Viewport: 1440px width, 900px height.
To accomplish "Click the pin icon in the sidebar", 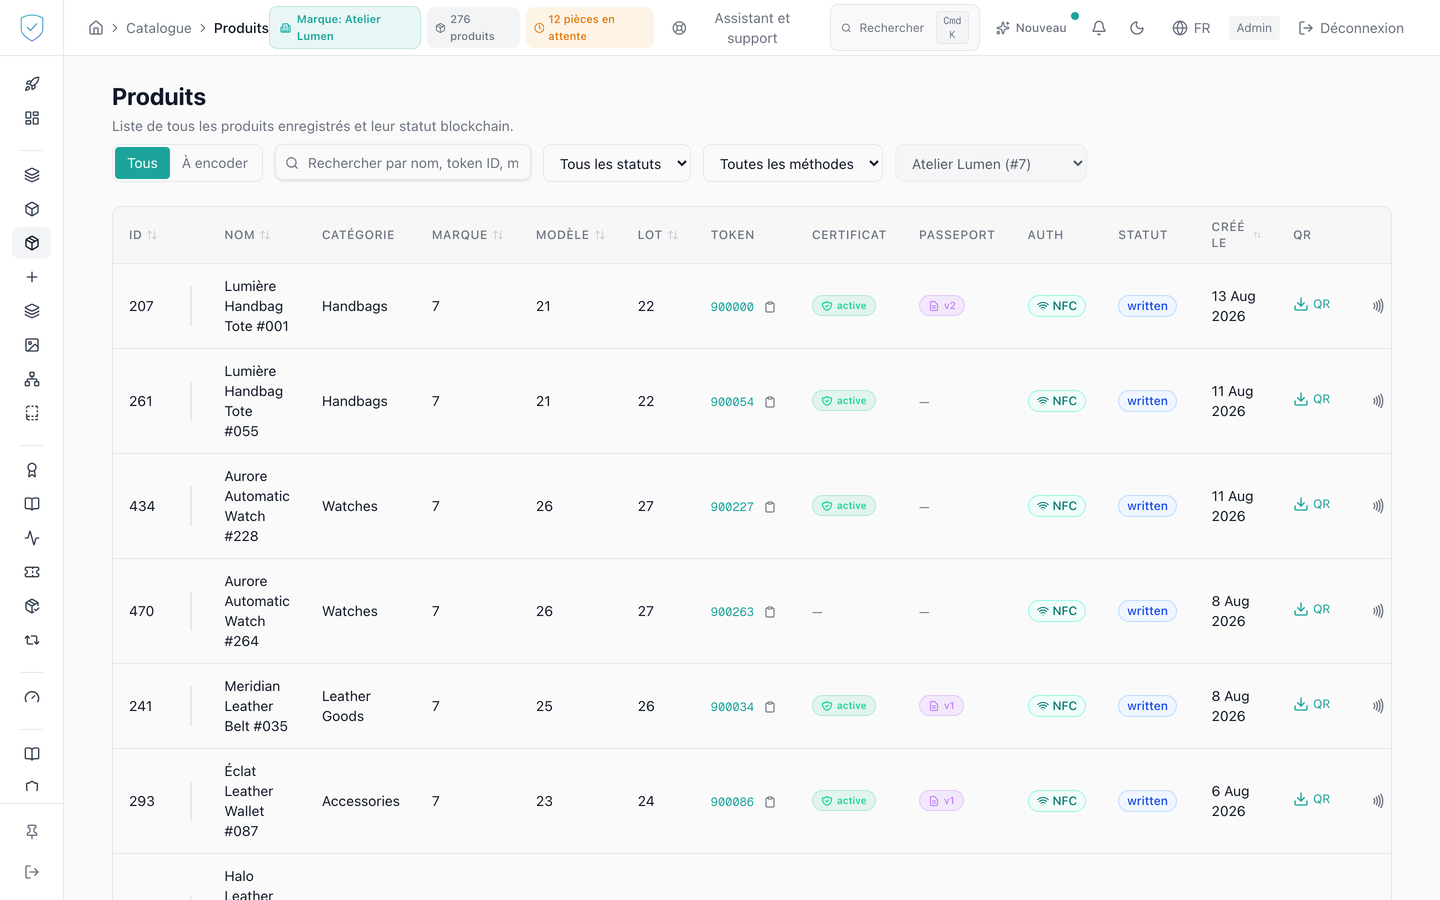I will click(x=32, y=832).
